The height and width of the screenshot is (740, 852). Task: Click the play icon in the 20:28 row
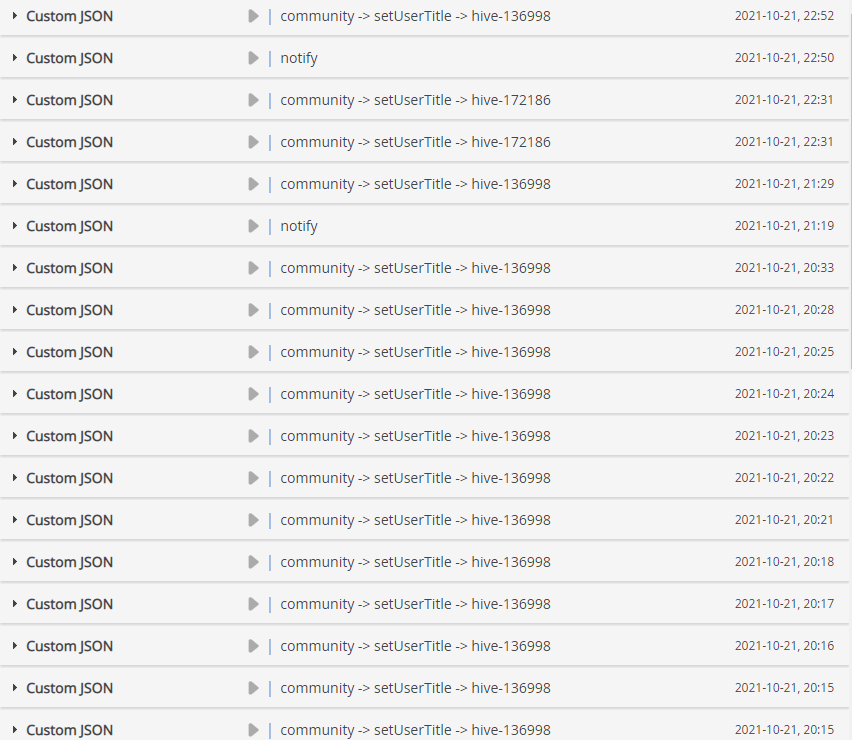[253, 310]
